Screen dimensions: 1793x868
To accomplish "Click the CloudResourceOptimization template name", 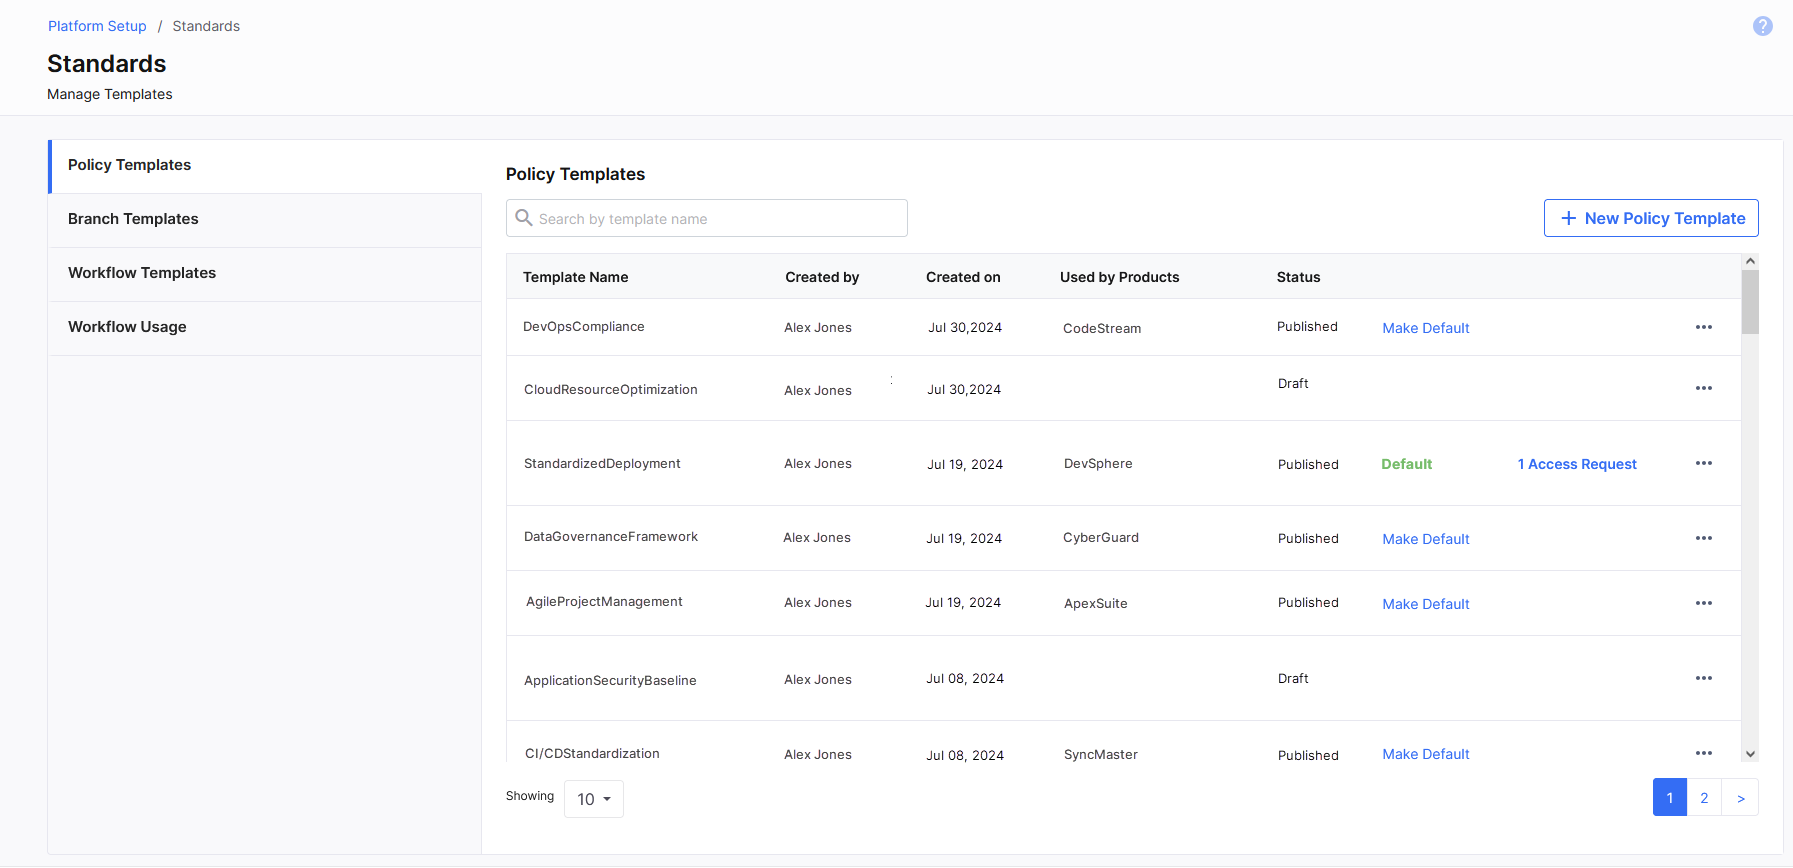I will coord(611,390).
